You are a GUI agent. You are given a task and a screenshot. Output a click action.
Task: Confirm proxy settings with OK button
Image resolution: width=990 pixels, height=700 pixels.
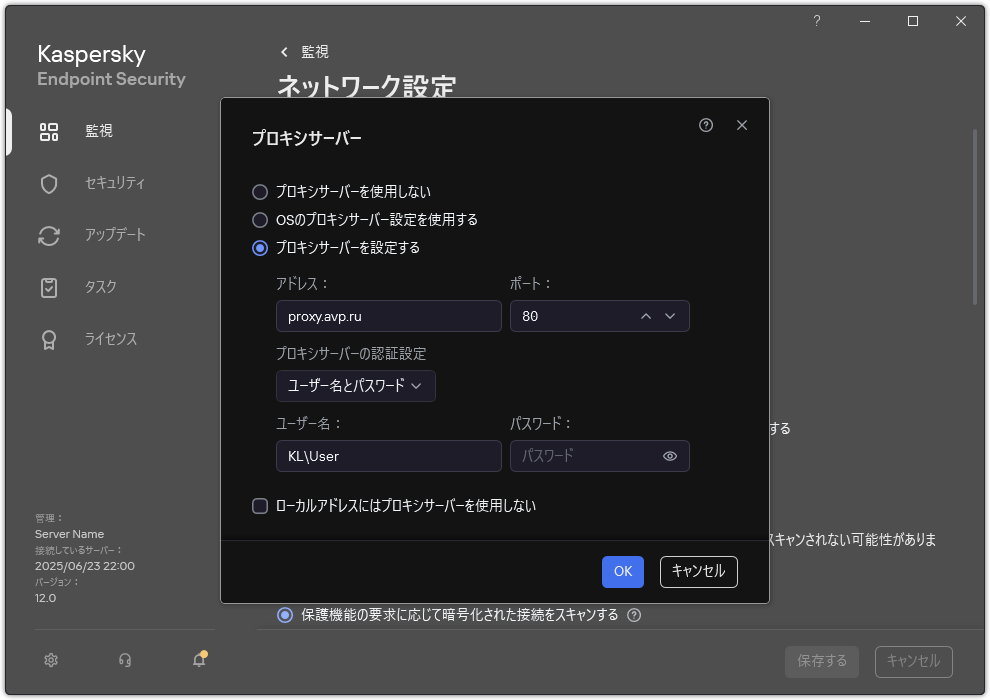(x=622, y=572)
